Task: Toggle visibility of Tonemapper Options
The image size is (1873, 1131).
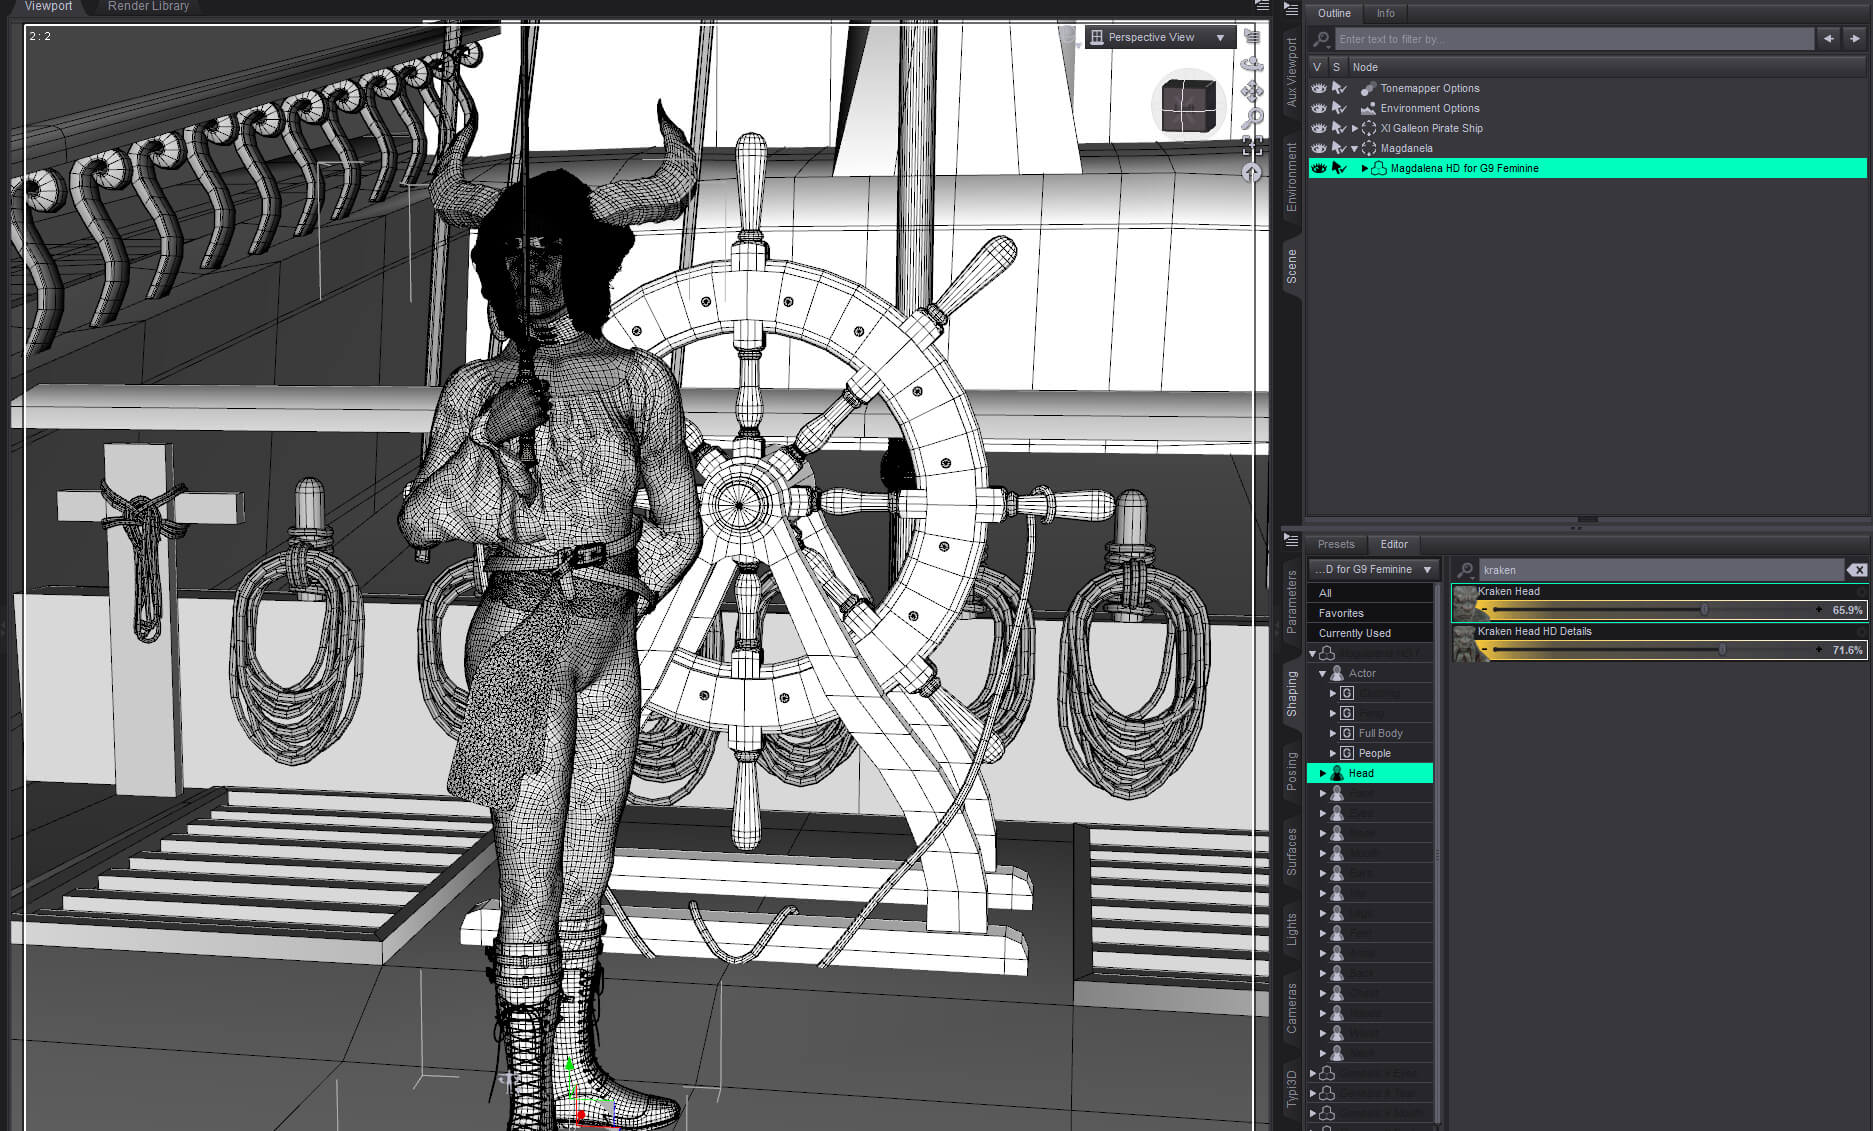Action: [x=1319, y=88]
